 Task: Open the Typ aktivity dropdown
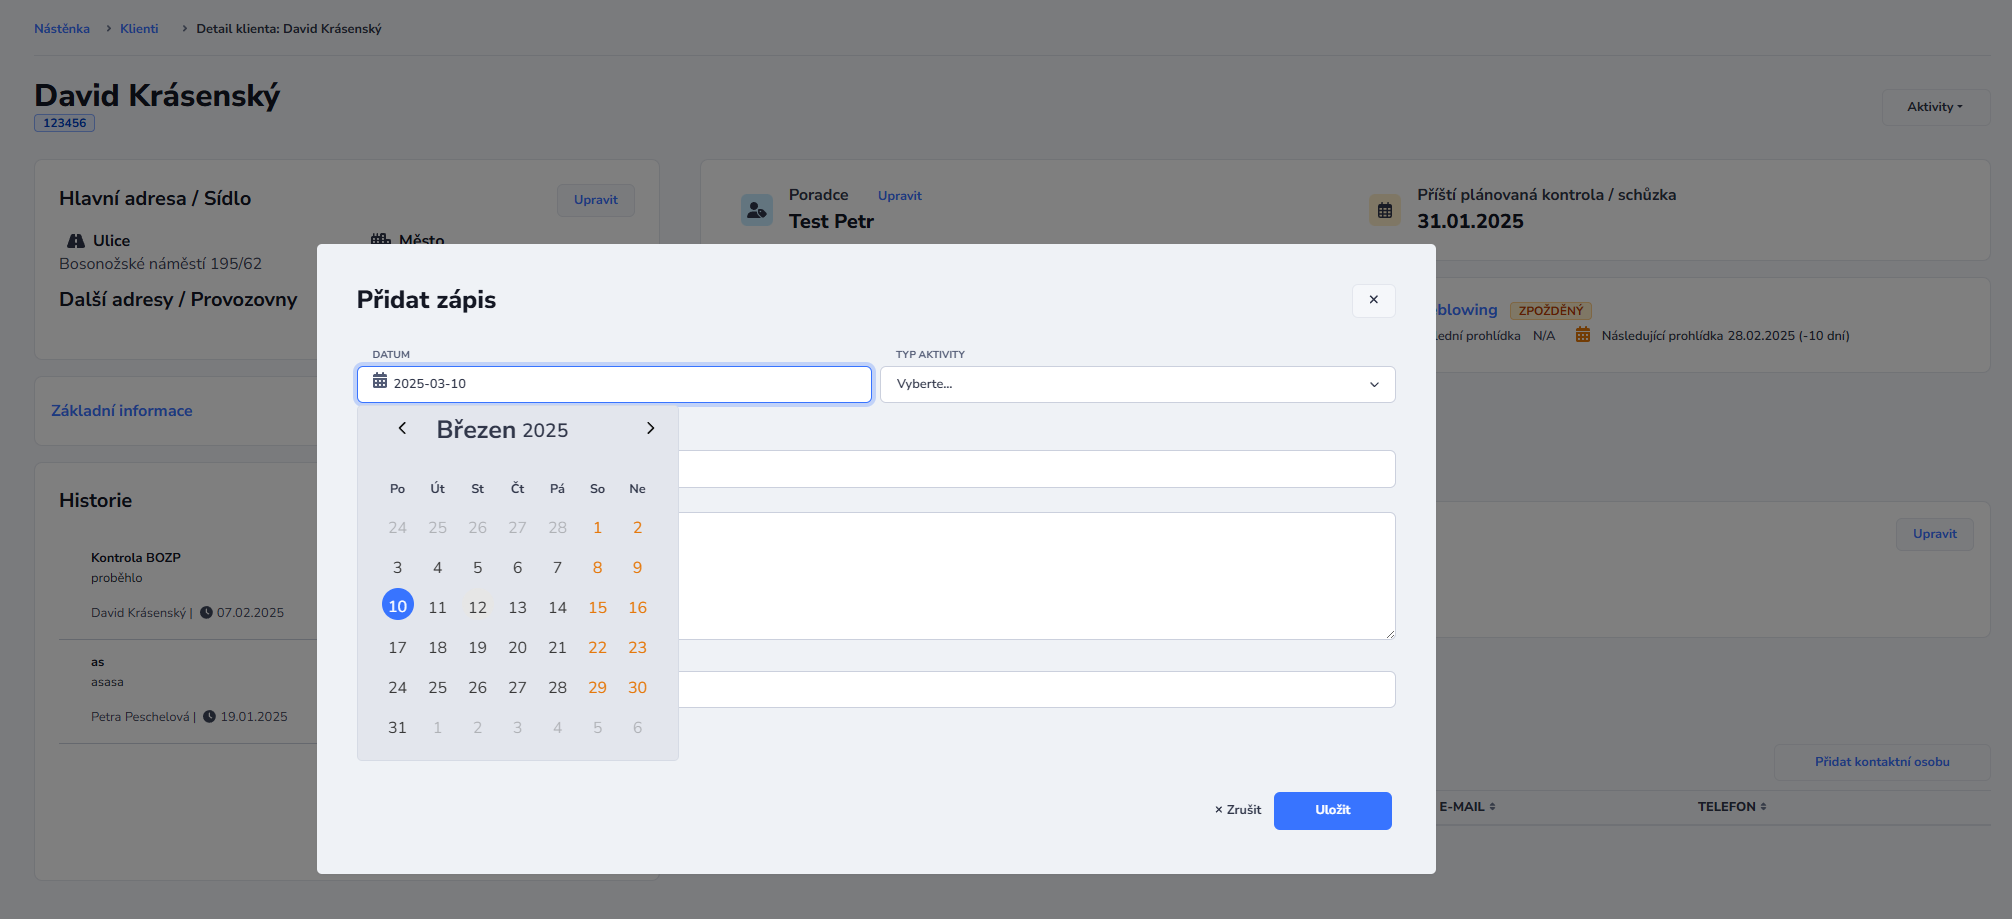click(x=1137, y=384)
